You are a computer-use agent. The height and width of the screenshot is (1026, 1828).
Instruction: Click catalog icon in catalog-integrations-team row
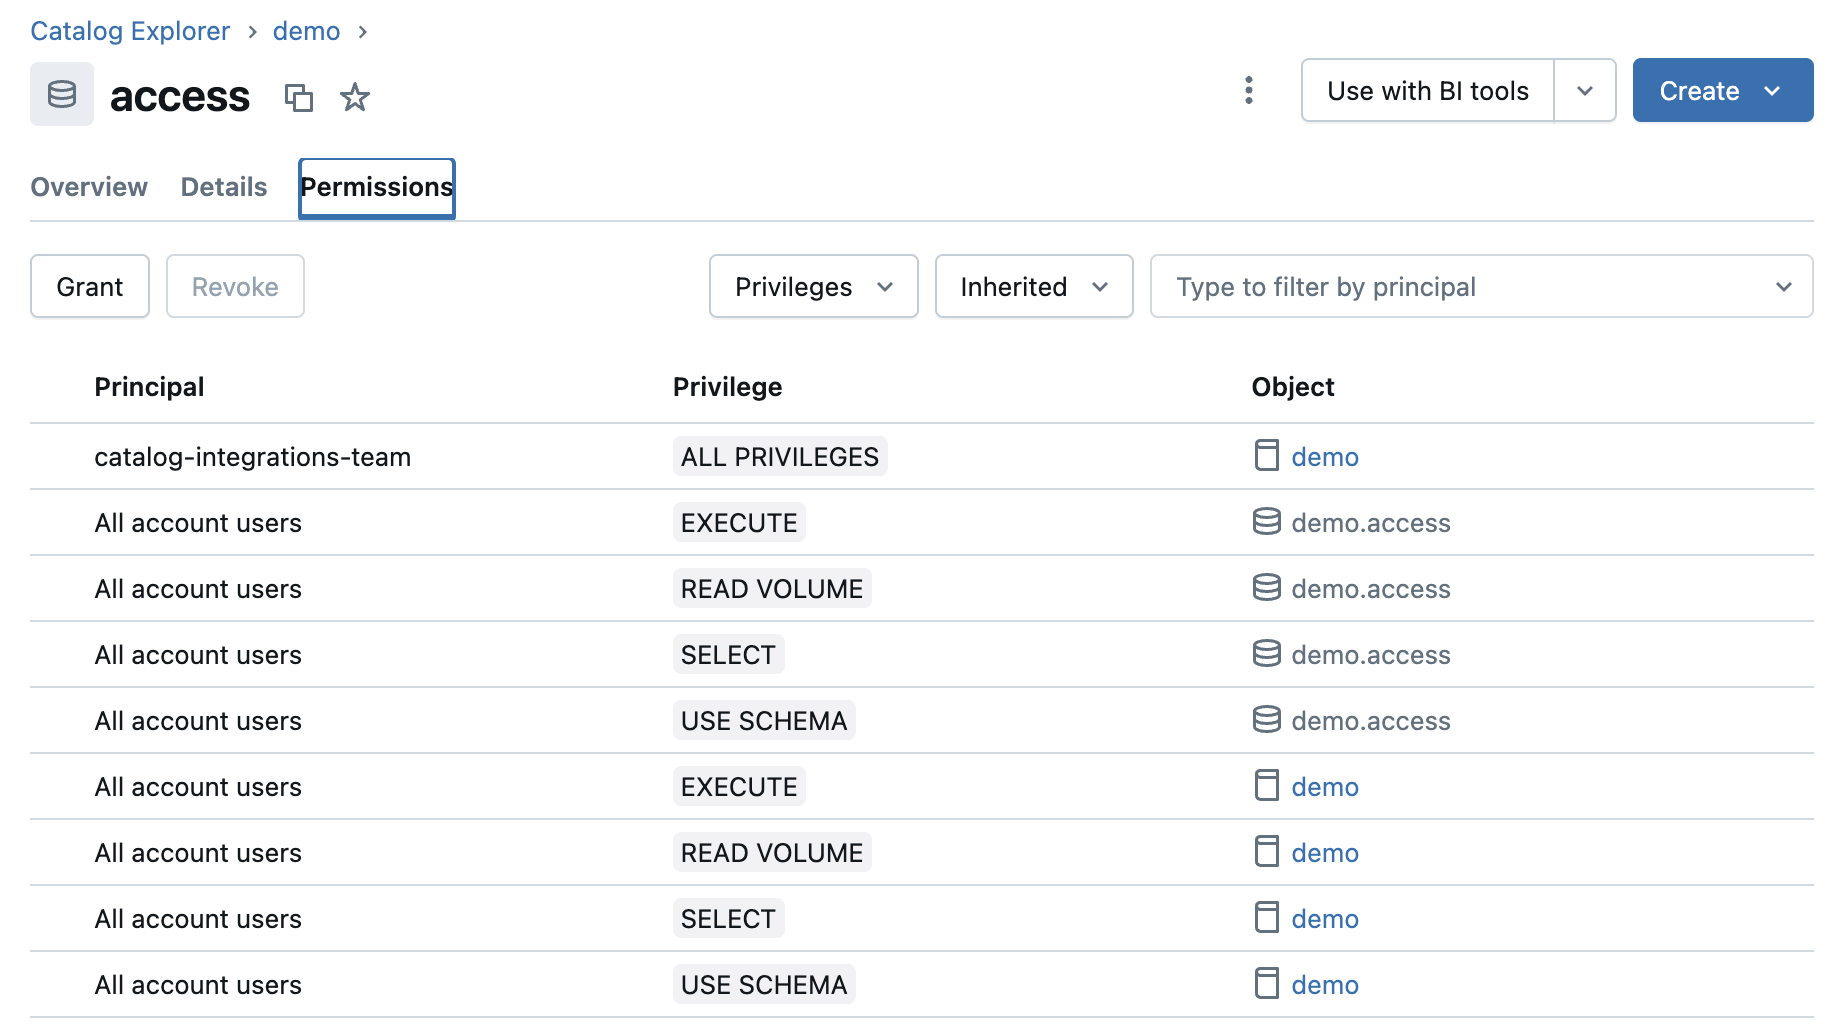click(x=1266, y=456)
